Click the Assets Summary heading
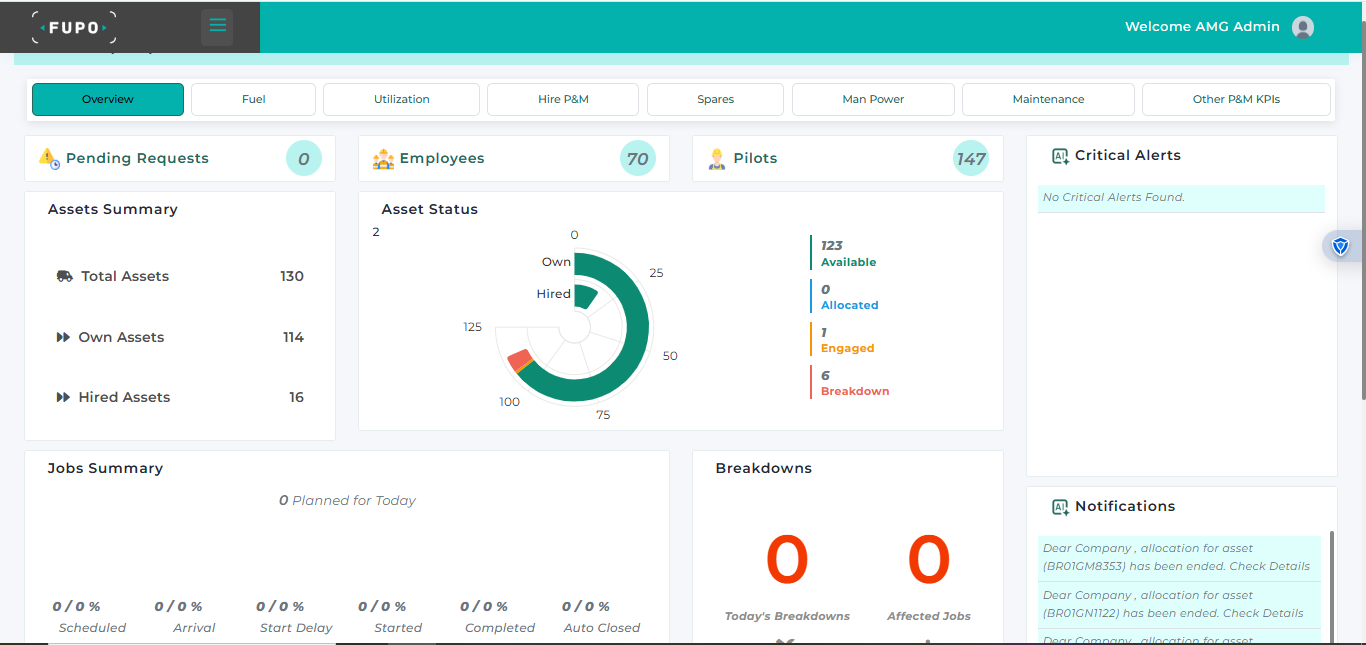The height and width of the screenshot is (645, 1366). pos(112,209)
